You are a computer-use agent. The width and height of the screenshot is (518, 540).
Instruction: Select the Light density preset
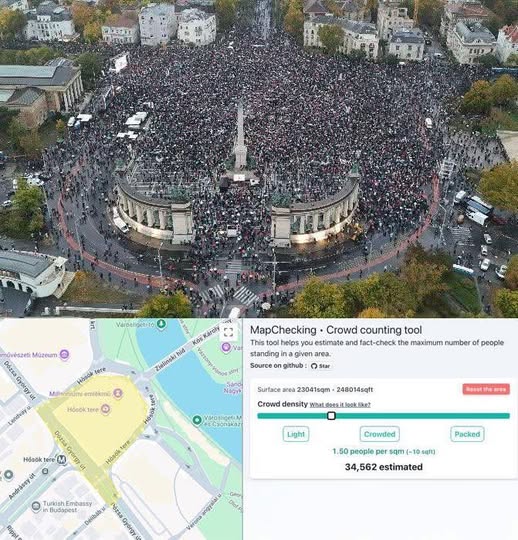coord(296,434)
